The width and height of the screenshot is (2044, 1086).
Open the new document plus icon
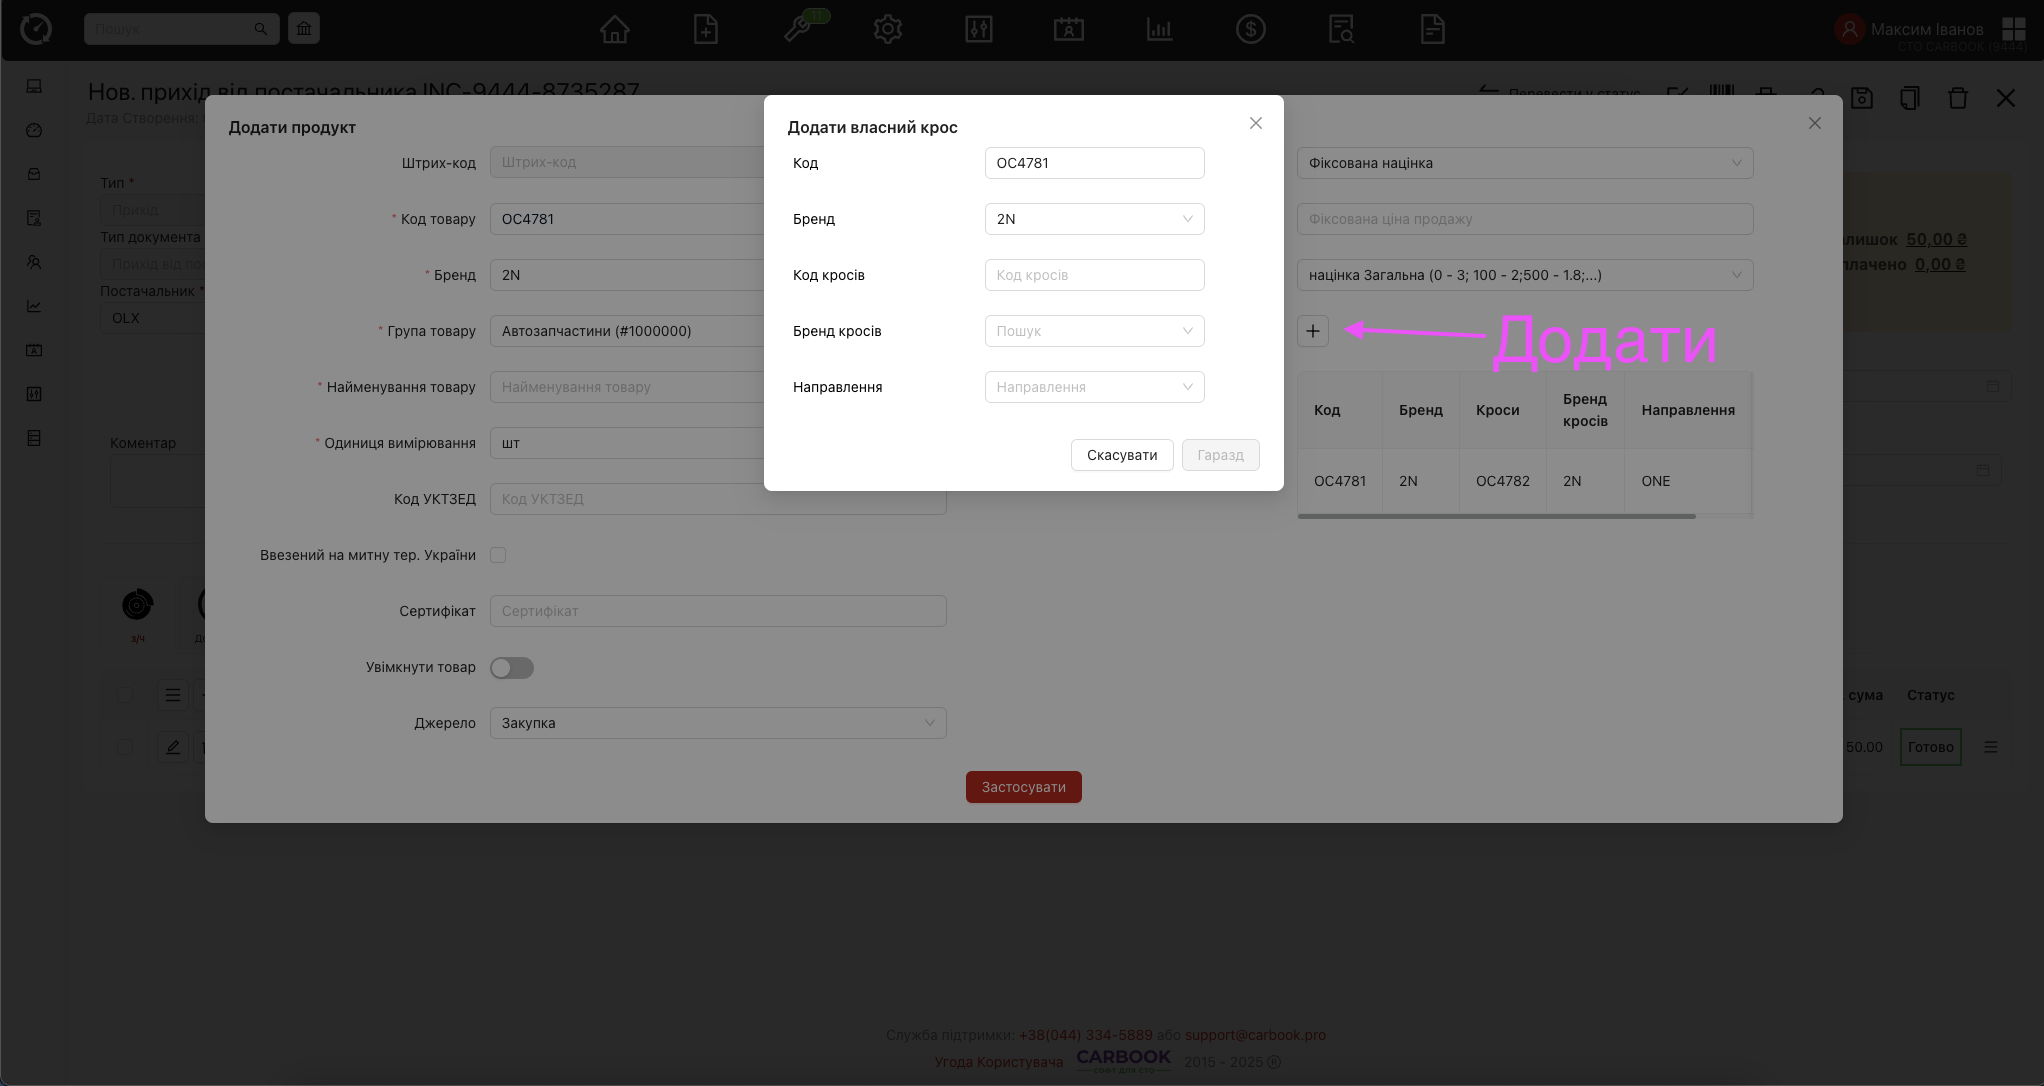pyautogui.click(x=706, y=29)
